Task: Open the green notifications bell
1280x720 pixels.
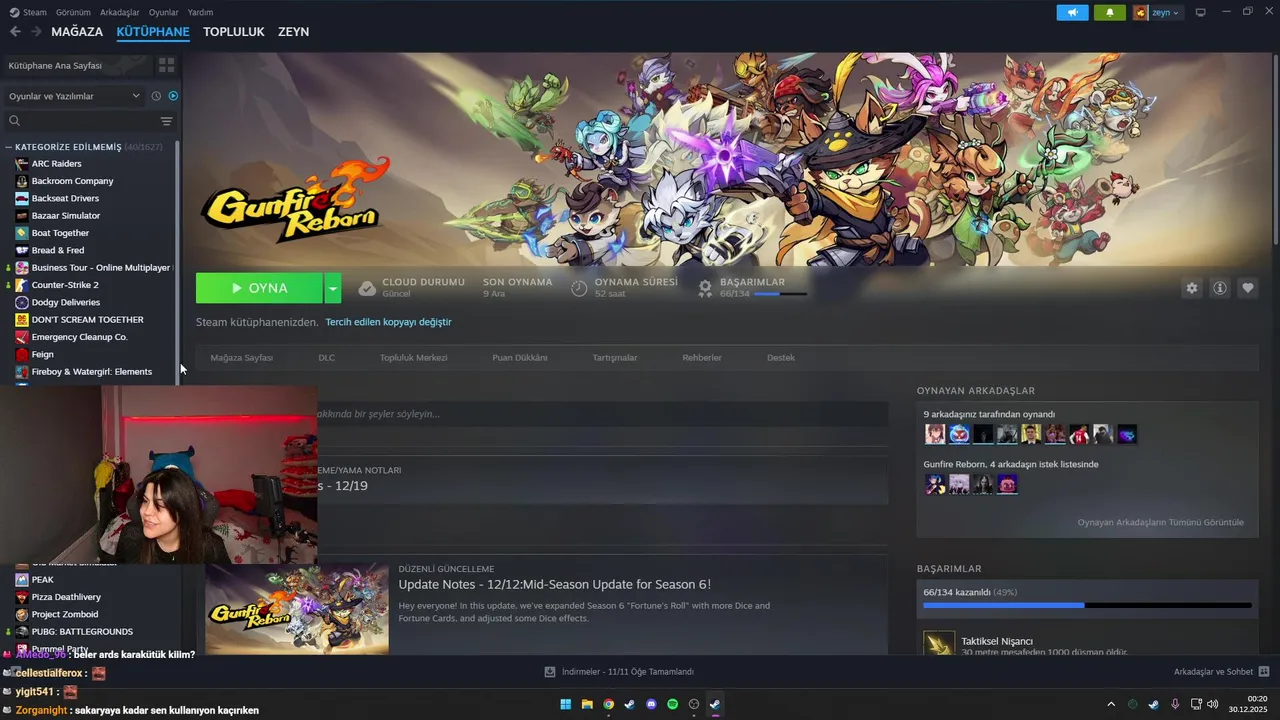Action: click(x=1109, y=12)
